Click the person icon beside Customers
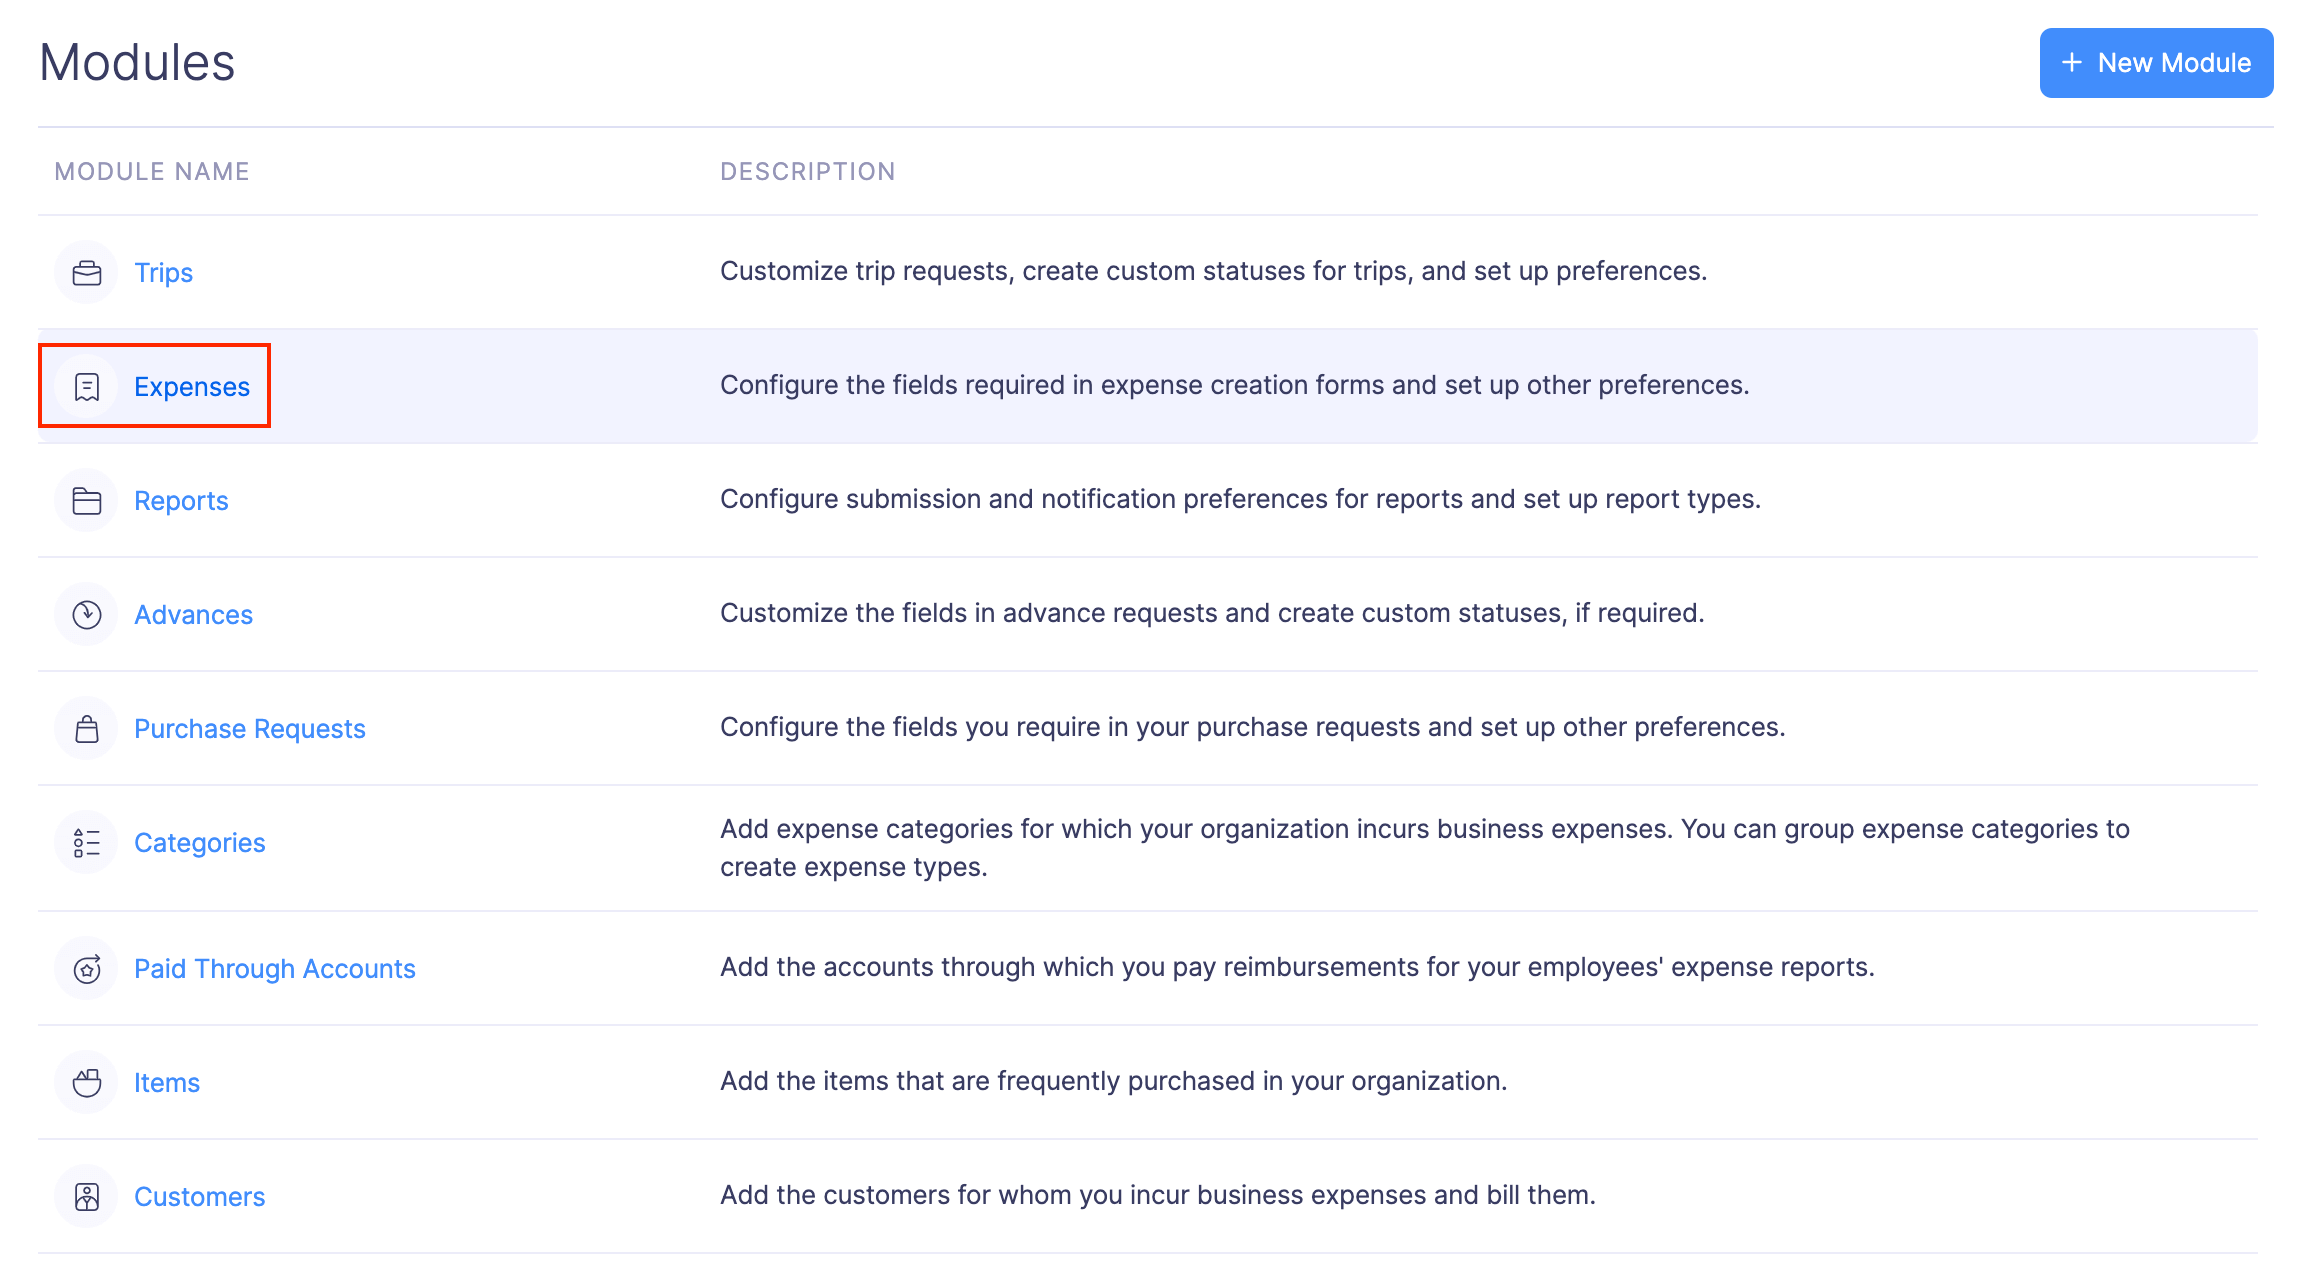Viewport: 2306px width, 1266px height. click(x=86, y=1196)
